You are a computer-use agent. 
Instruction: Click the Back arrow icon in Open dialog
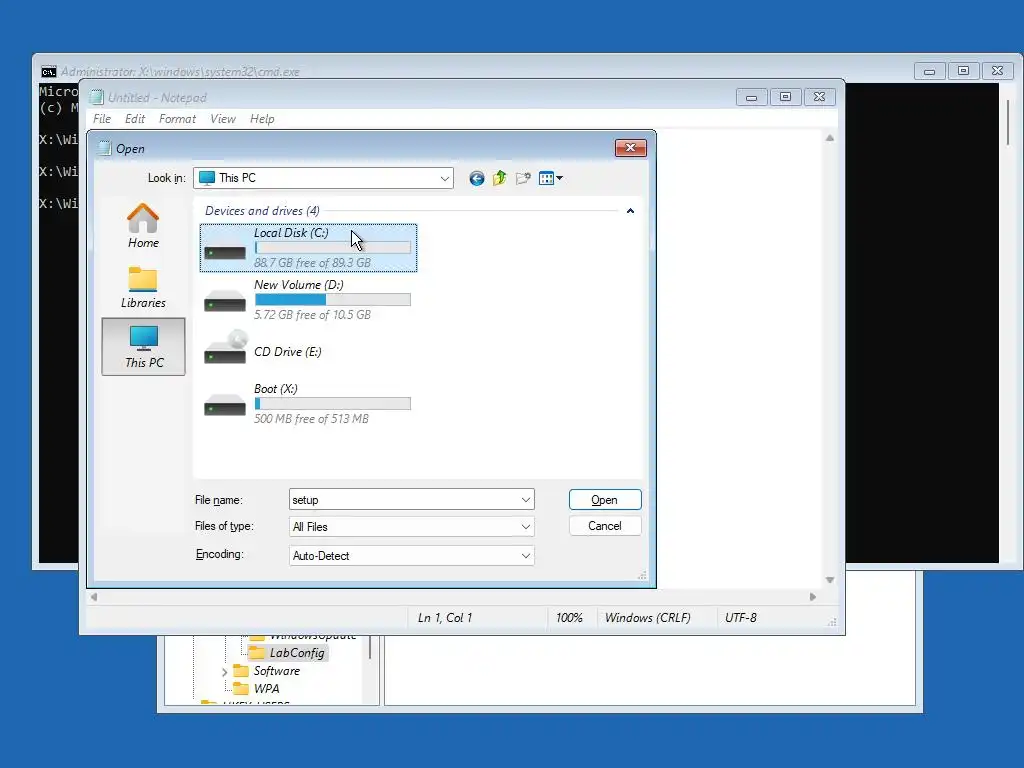point(477,178)
